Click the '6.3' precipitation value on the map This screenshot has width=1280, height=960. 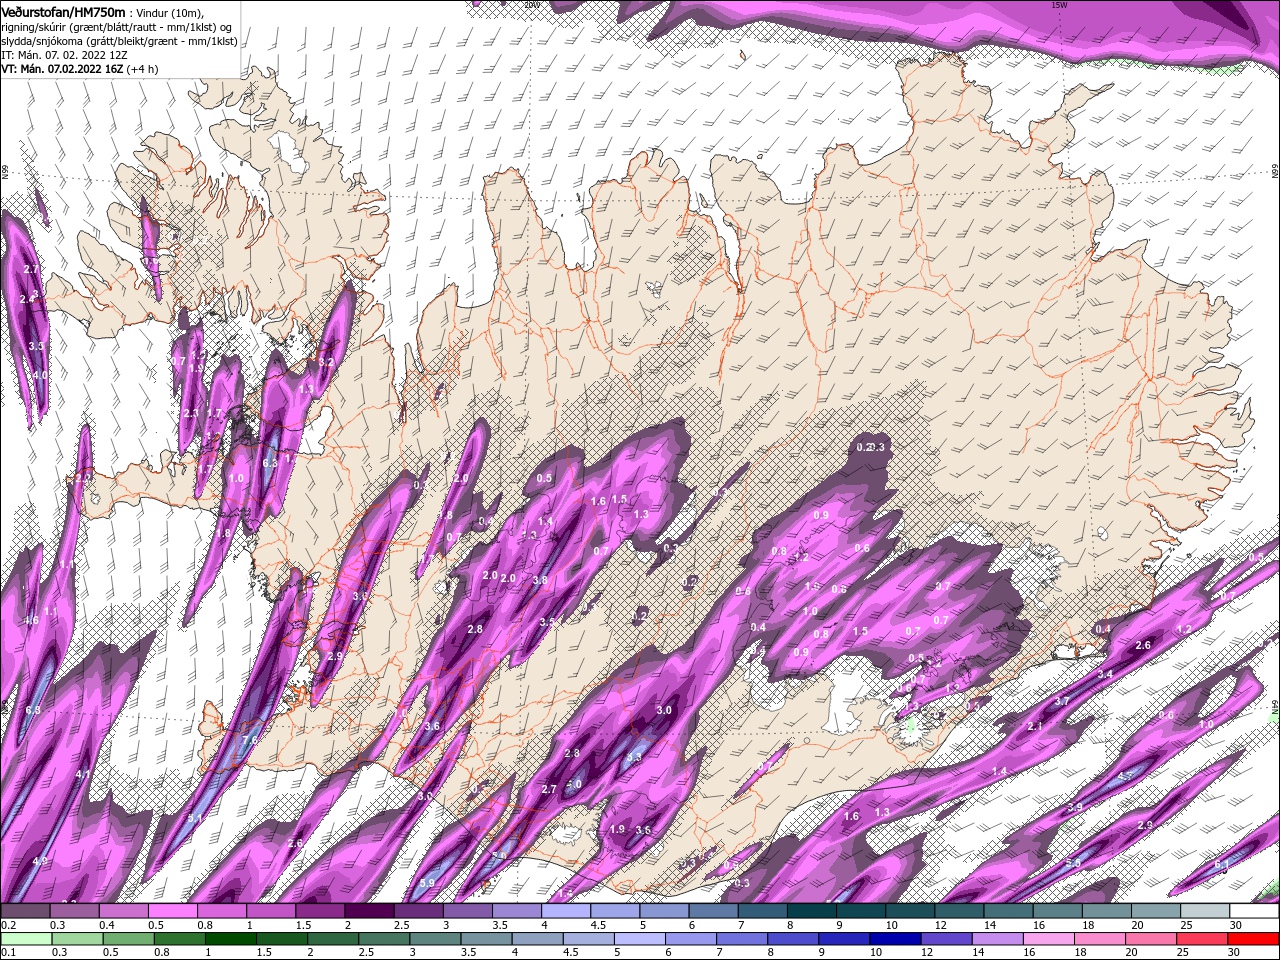(x=269, y=463)
